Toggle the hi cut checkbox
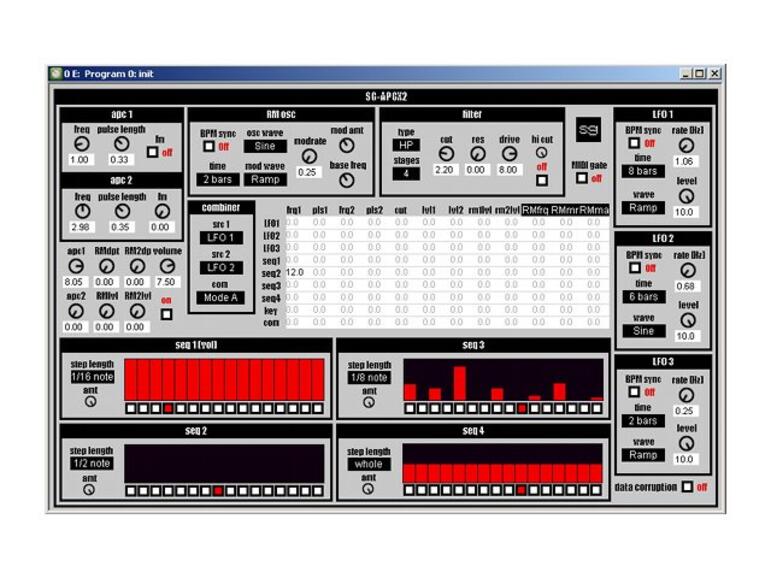 pos(542,180)
